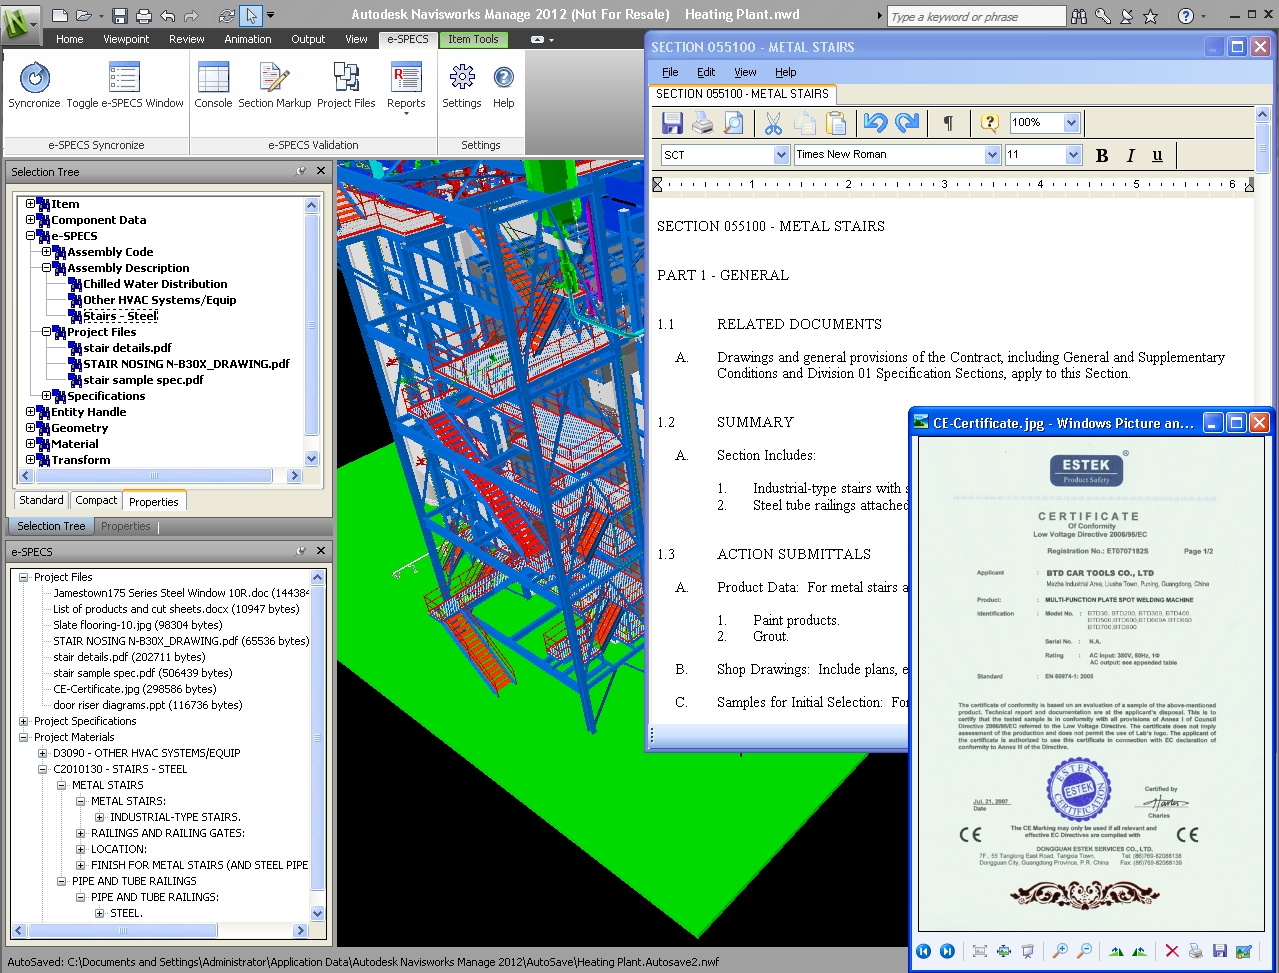The height and width of the screenshot is (973, 1279).
Task: Expand D3090 - OTHER HVAC SYSTEMS/EQUIP node
Action: click(x=43, y=753)
